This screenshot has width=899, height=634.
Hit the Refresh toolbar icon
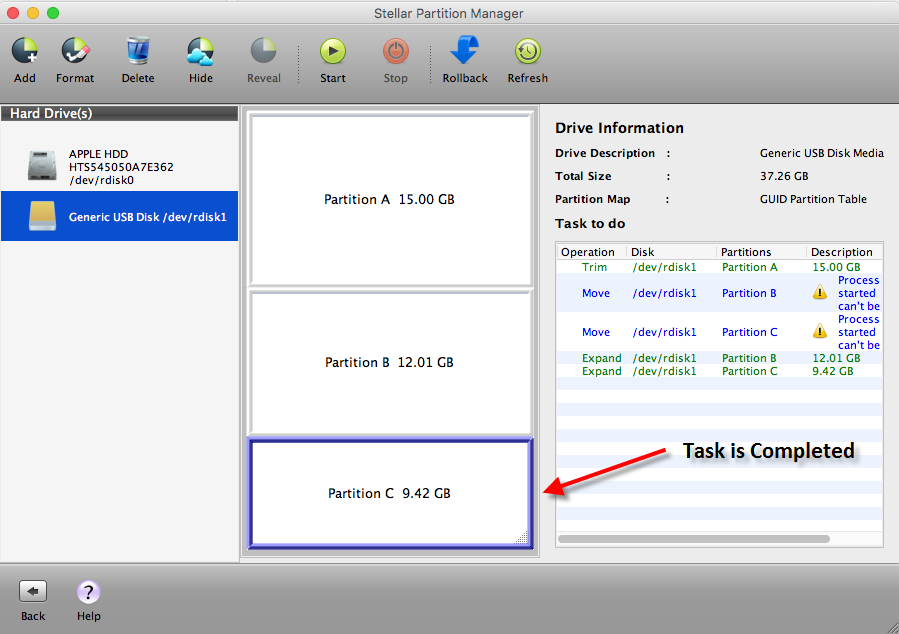click(527, 52)
